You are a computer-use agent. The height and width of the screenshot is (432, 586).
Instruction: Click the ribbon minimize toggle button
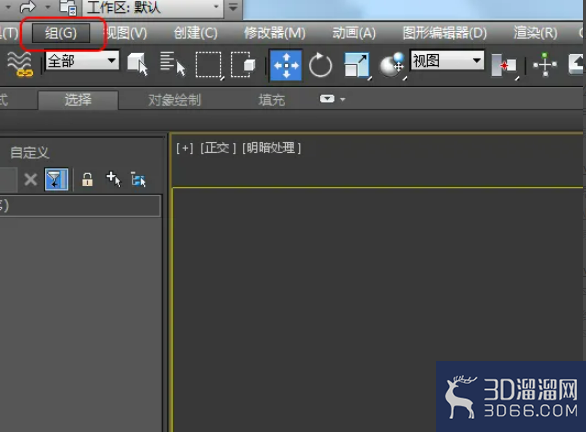tap(327, 99)
